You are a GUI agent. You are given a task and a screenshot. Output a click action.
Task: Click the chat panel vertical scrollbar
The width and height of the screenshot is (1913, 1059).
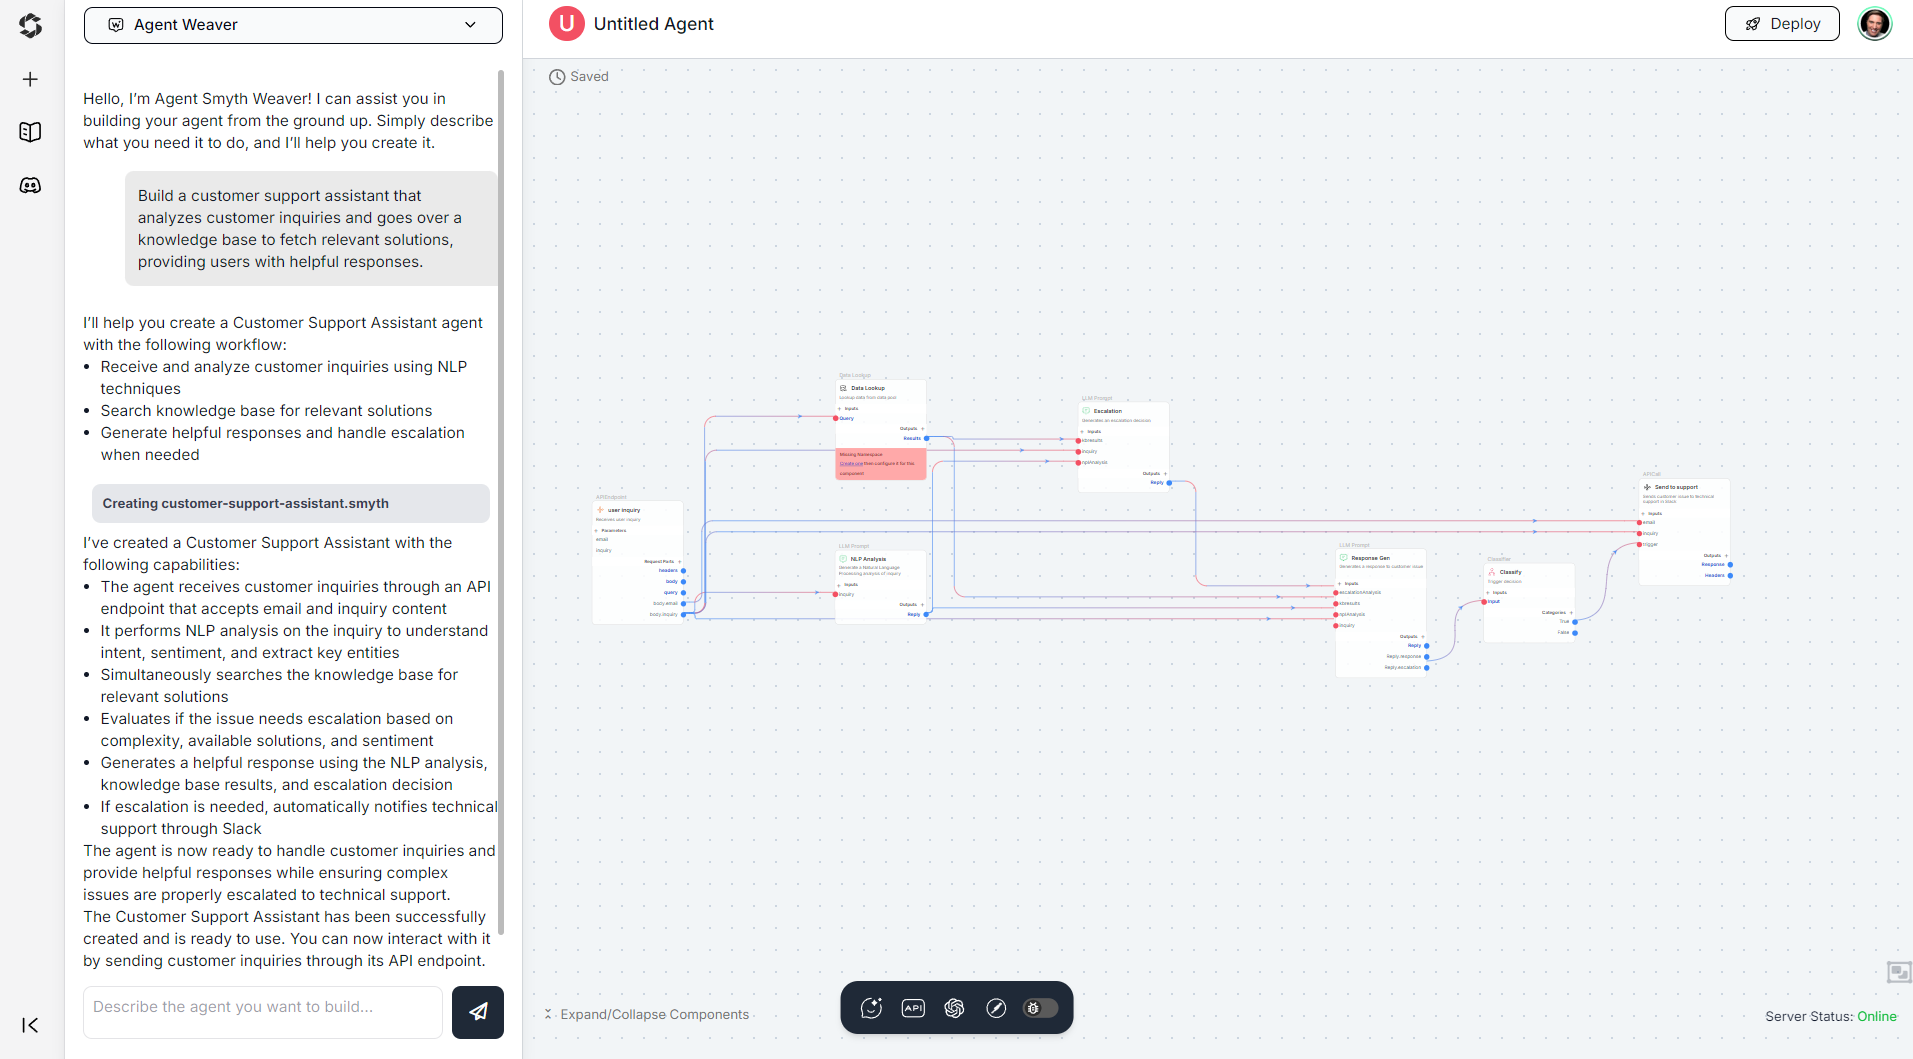point(501,500)
